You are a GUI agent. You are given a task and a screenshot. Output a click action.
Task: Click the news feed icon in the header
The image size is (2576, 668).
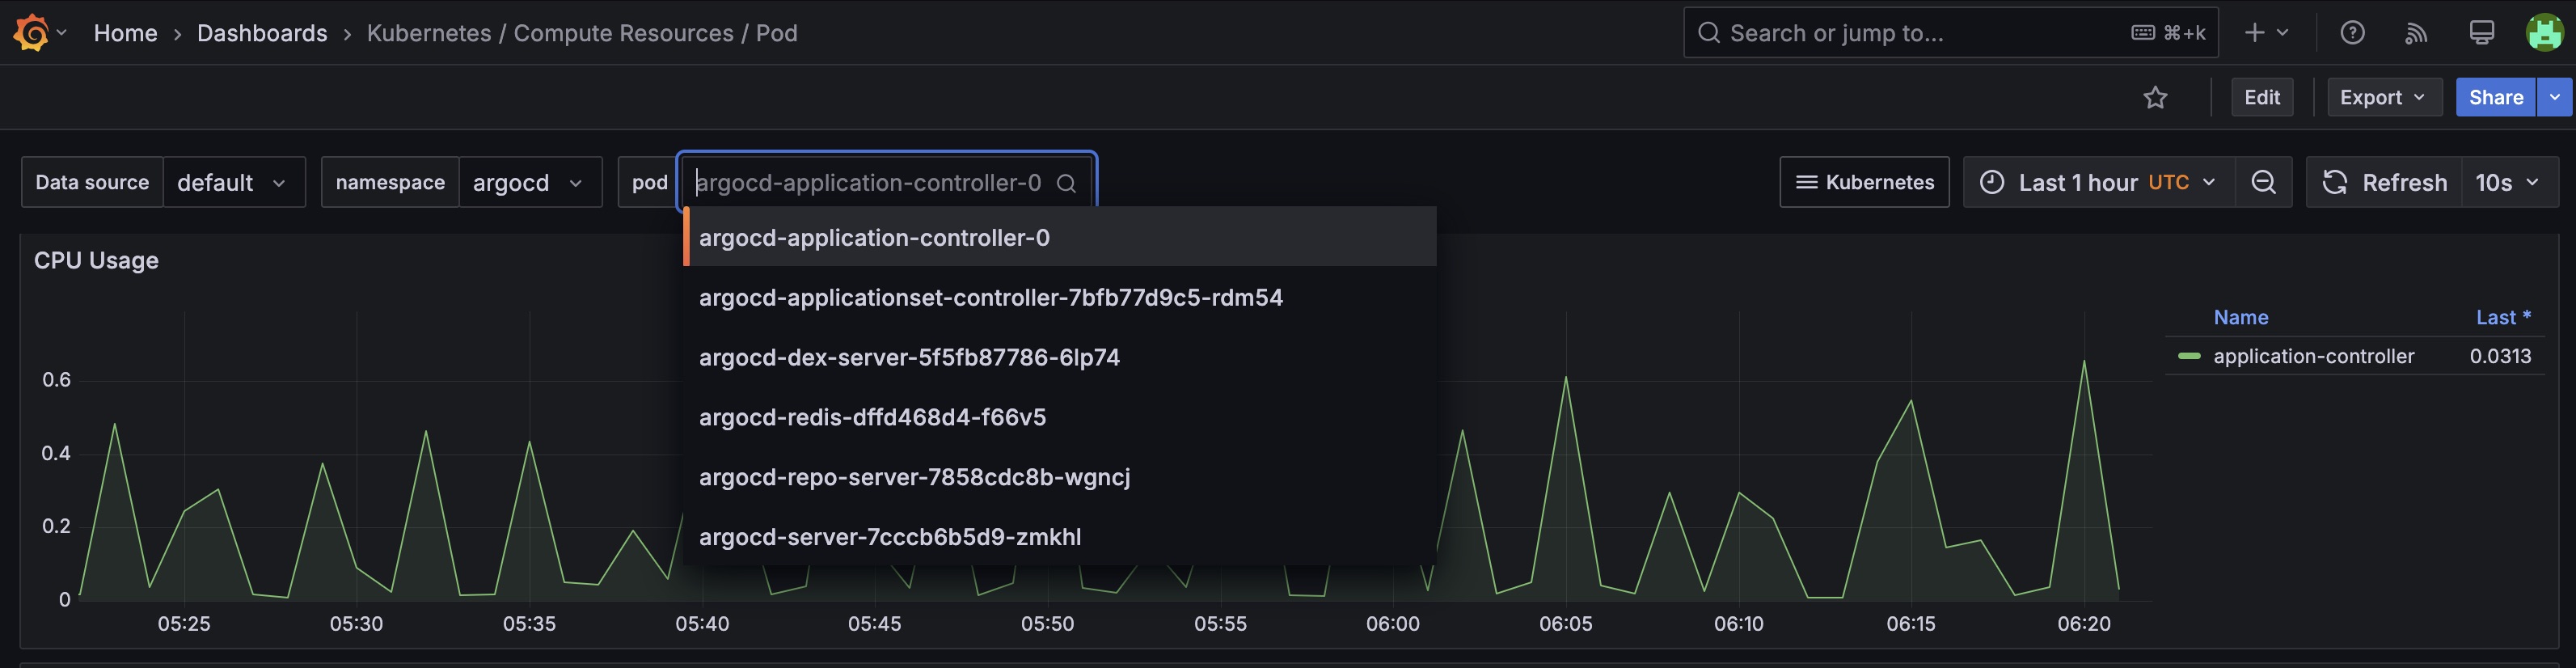(x=2416, y=31)
